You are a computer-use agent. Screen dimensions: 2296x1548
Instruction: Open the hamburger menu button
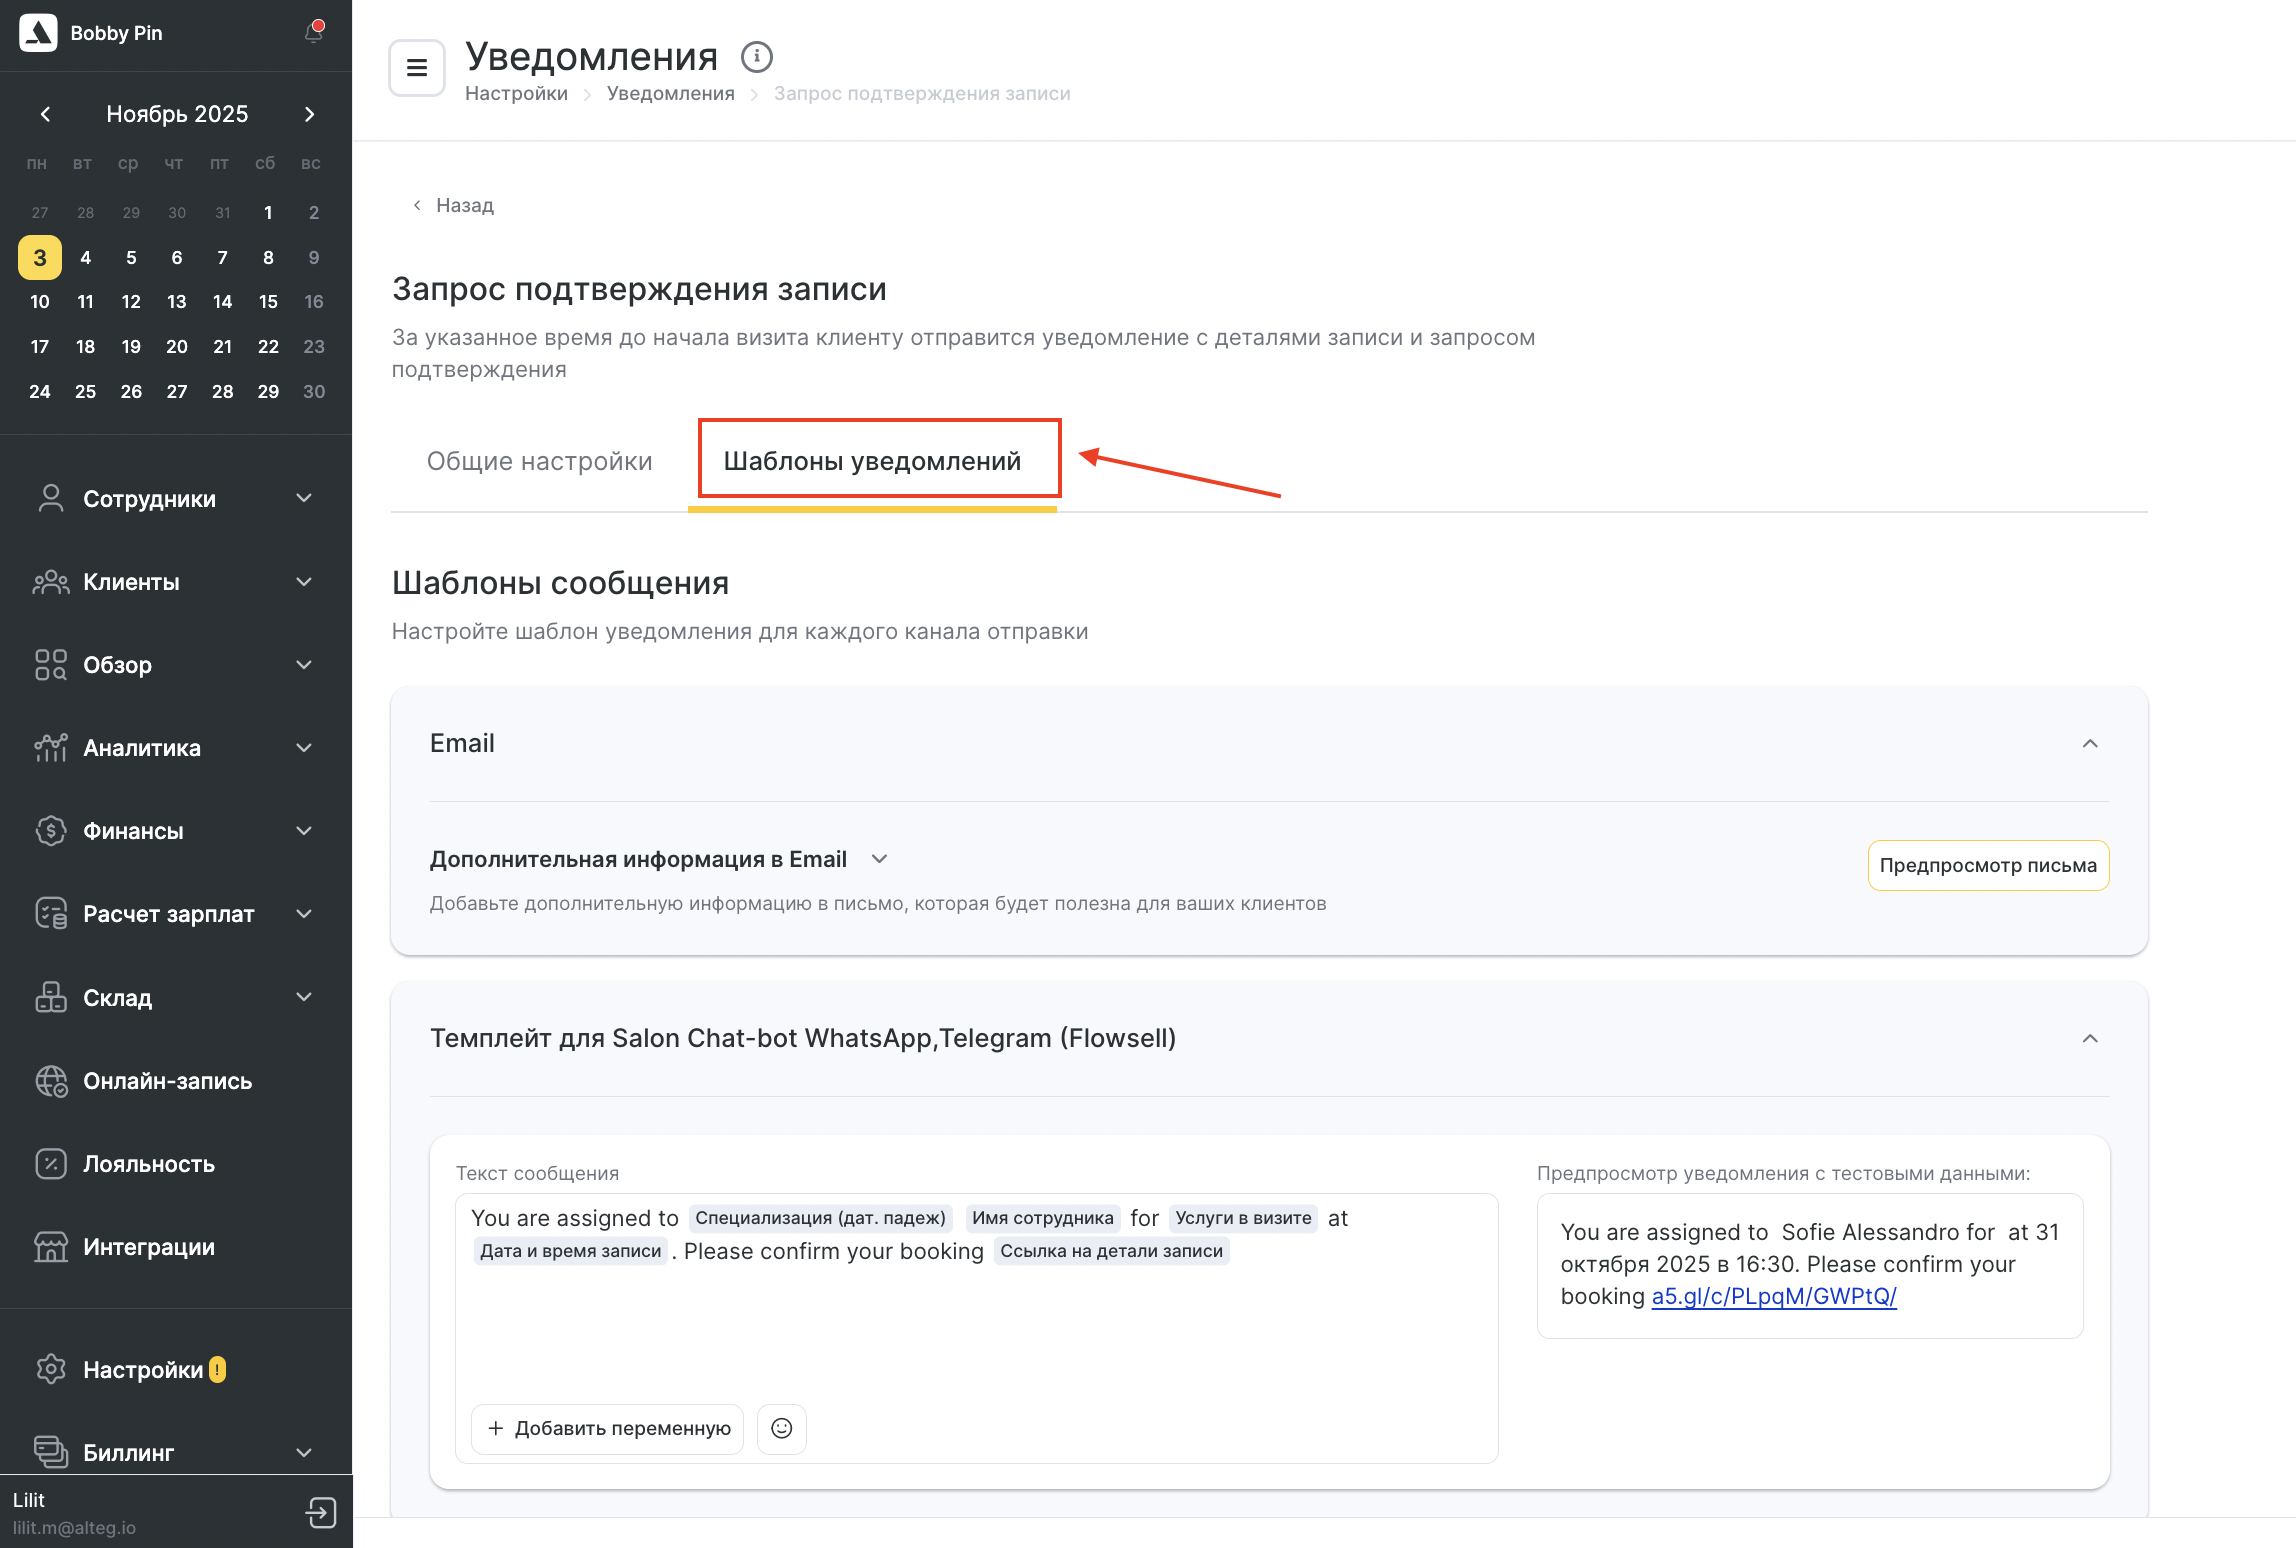coord(417,68)
